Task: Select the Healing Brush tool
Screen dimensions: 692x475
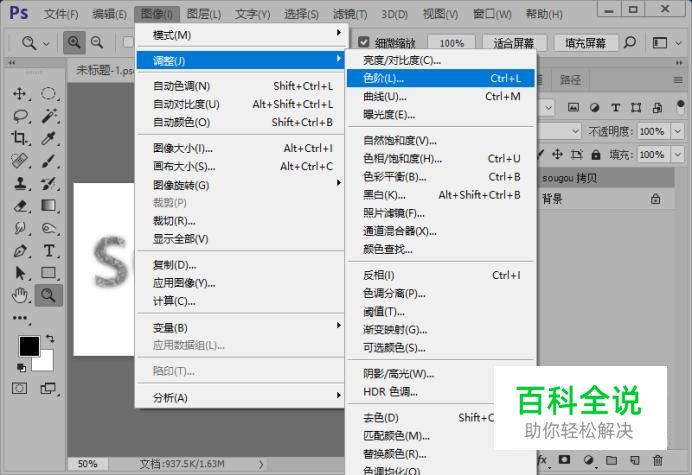Action: [19, 161]
